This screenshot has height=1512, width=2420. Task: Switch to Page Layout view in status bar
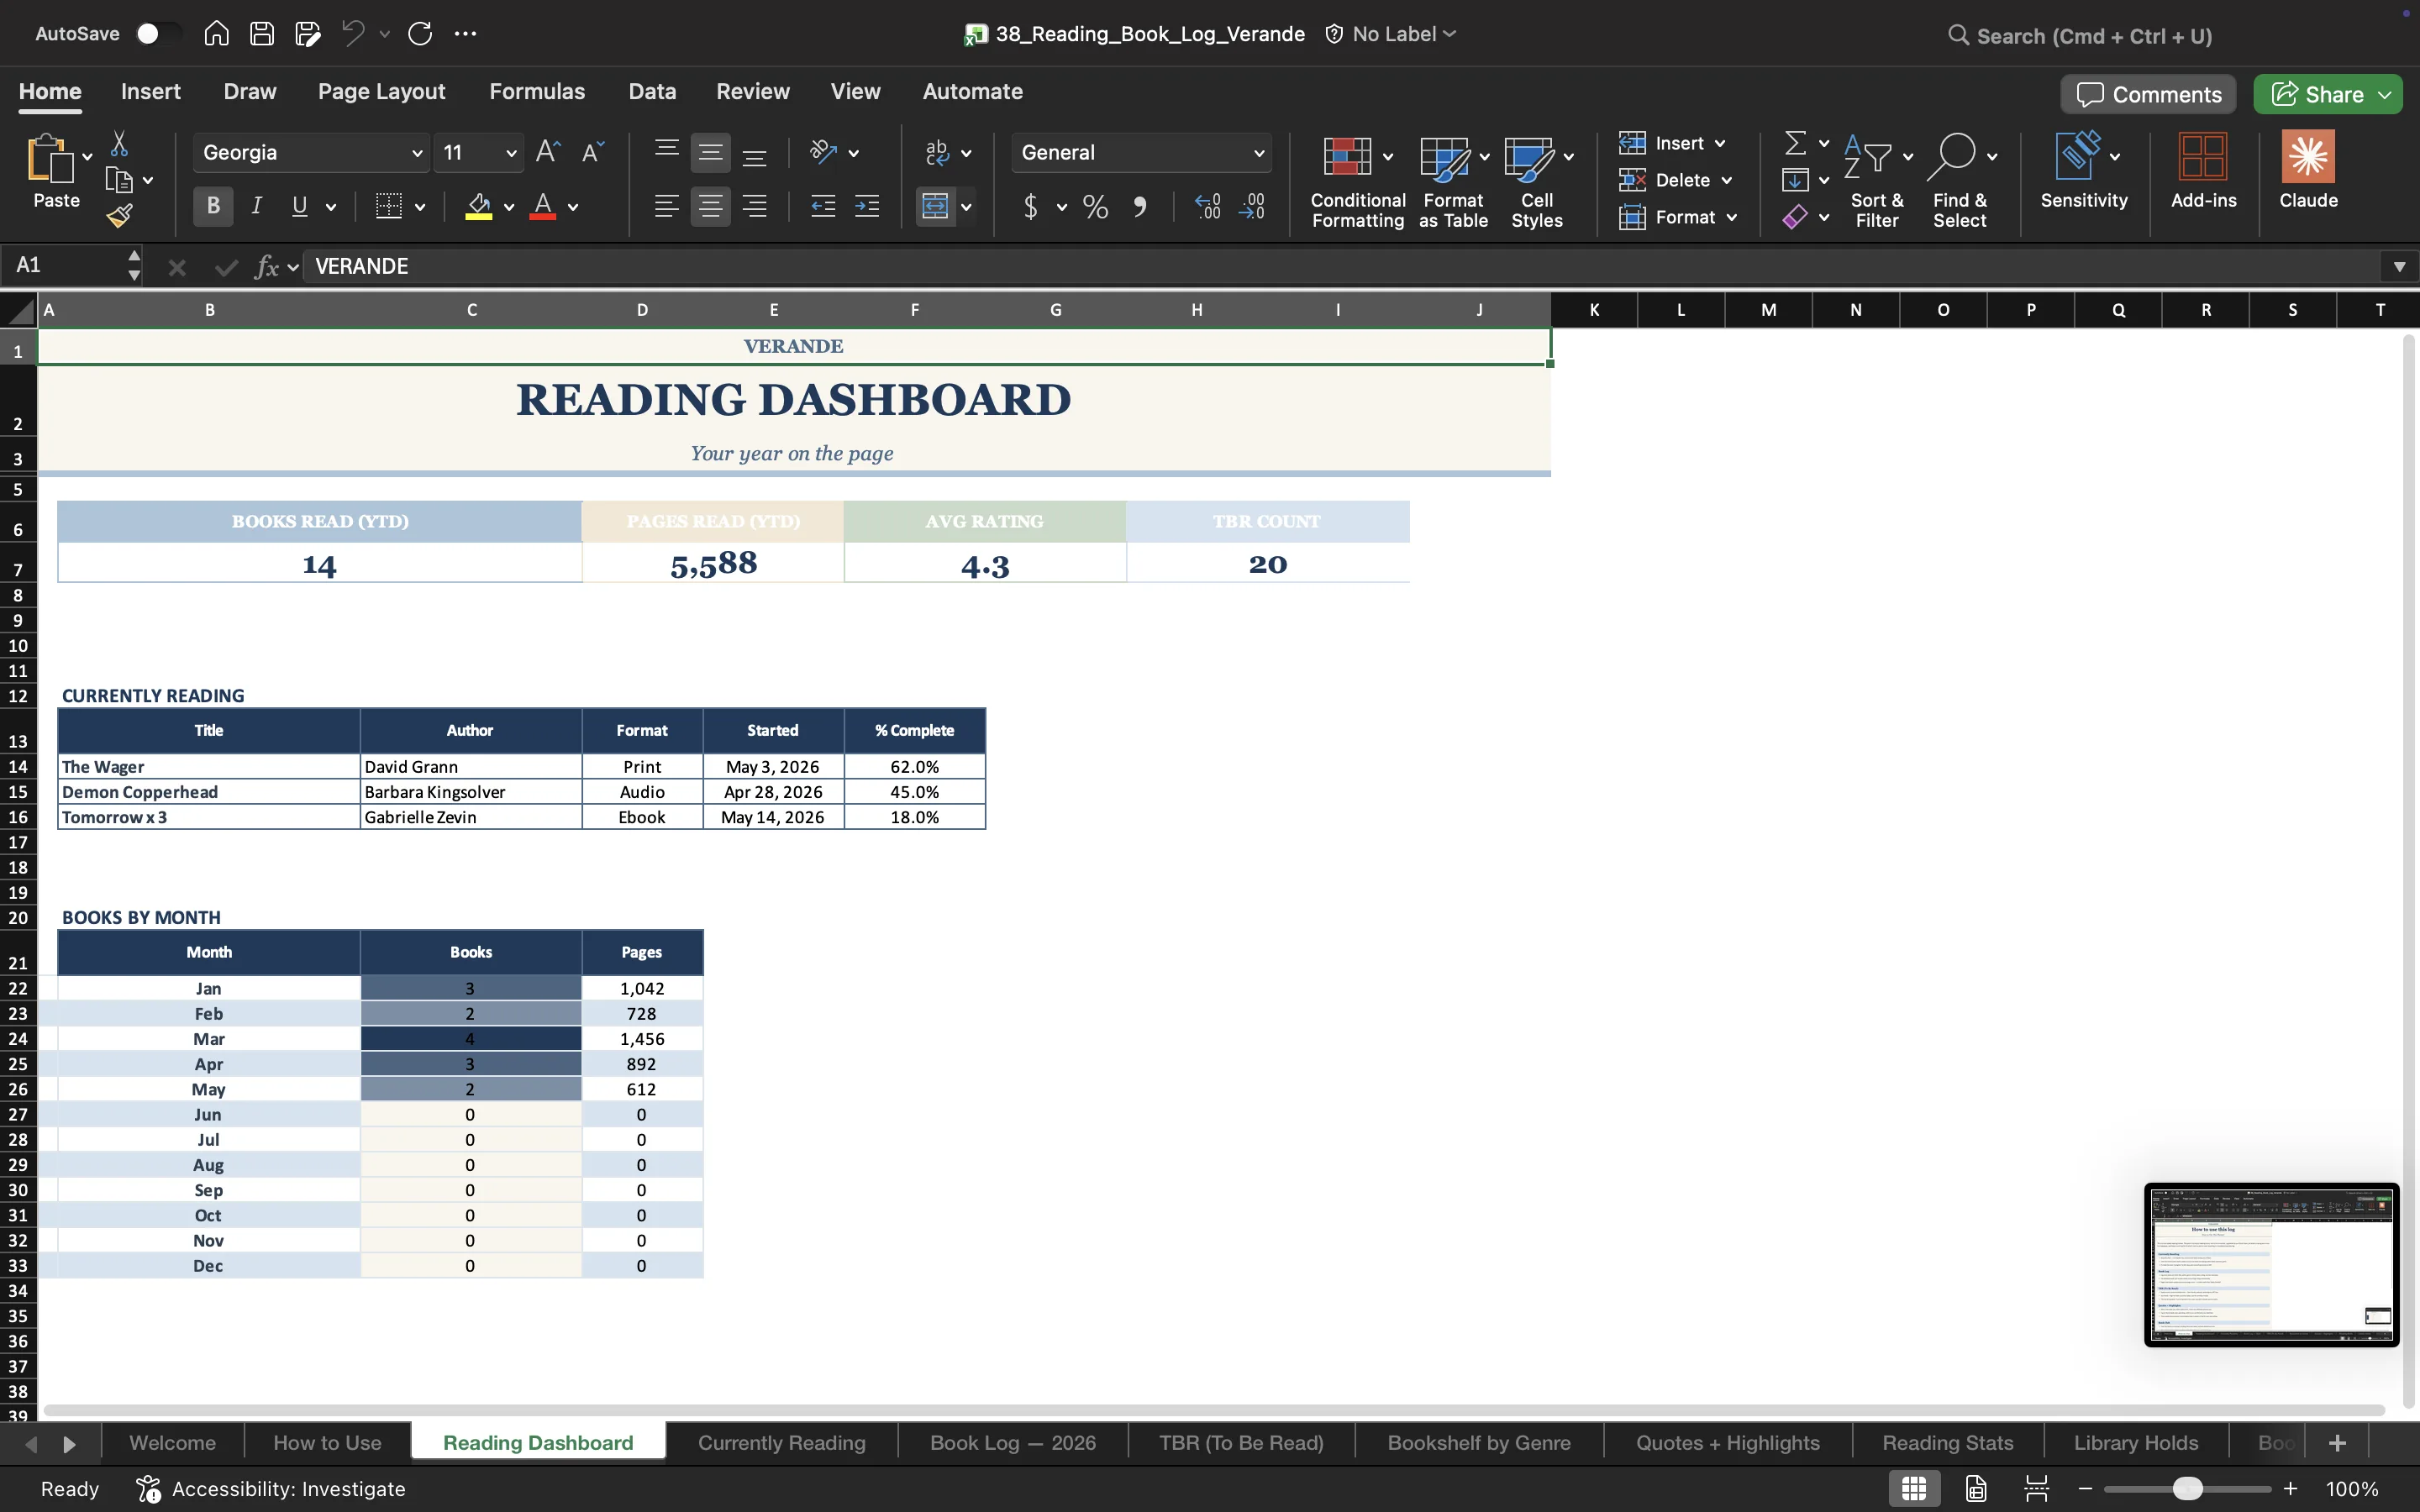point(1976,1488)
